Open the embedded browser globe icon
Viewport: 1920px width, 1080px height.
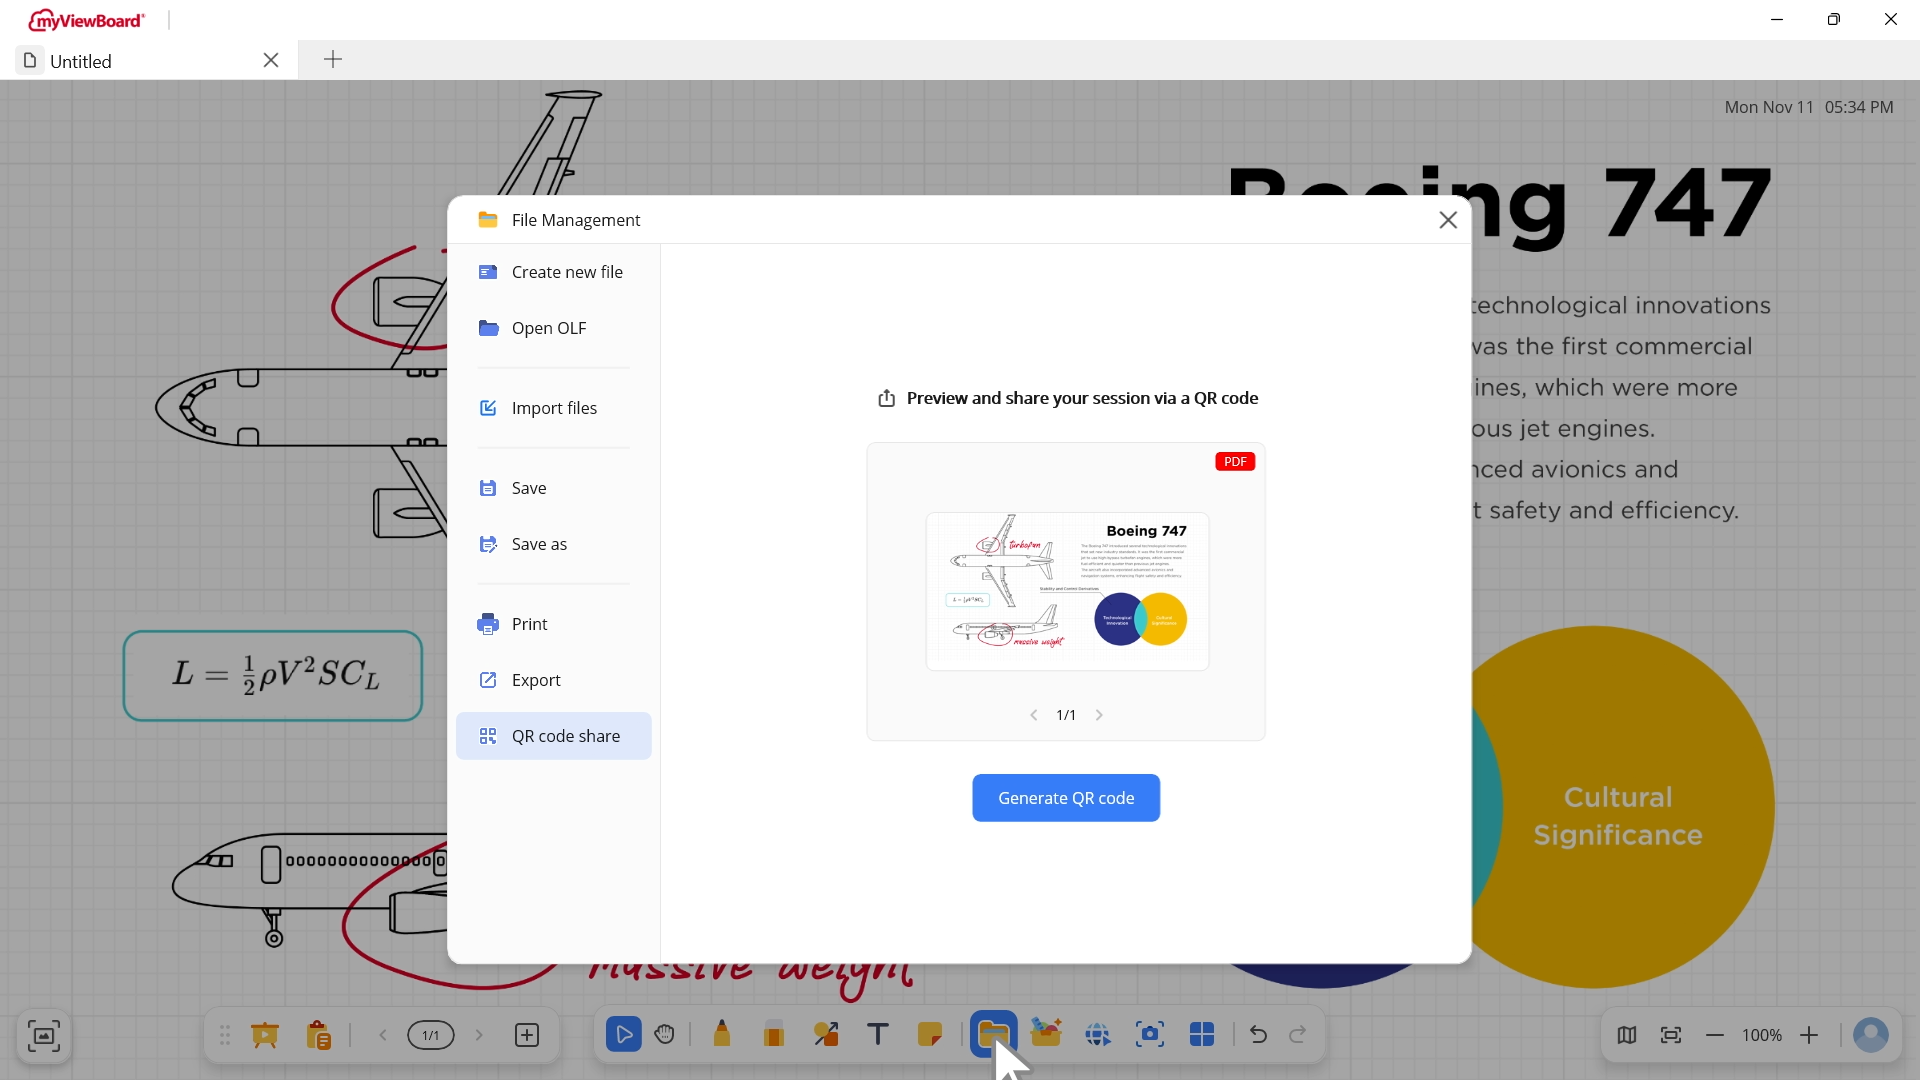tap(1098, 1035)
